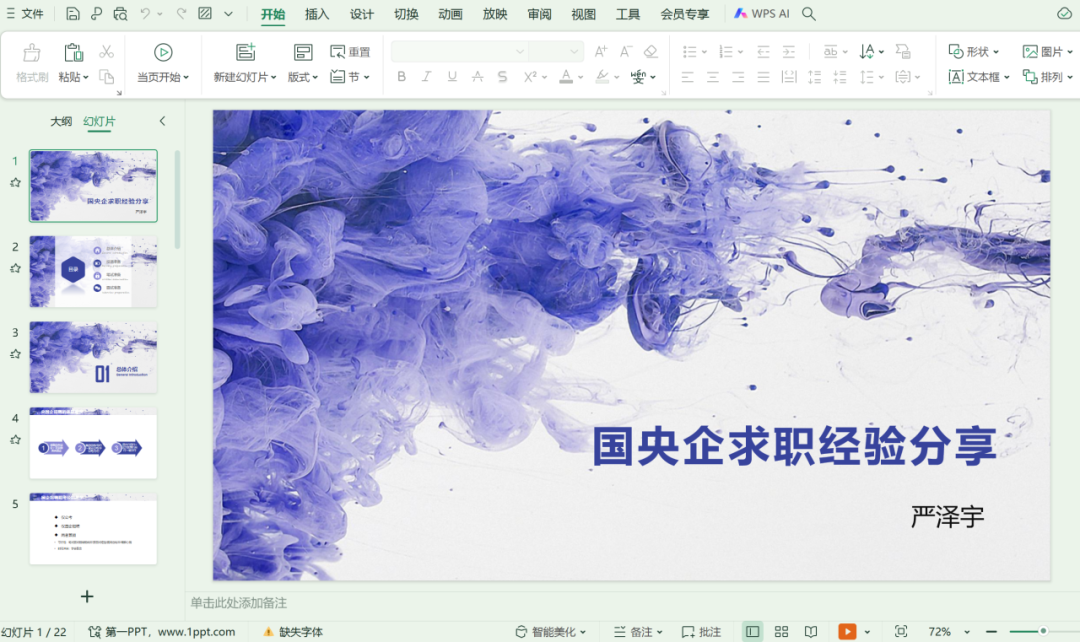The height and width of the screenshot is (642, 1080).
Task: Click the new slide icon
Action: [x=245, y=52]
